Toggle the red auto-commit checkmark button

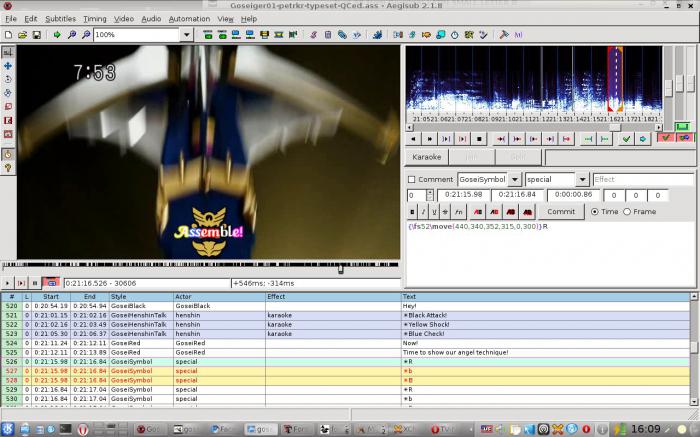coord(666,138)
